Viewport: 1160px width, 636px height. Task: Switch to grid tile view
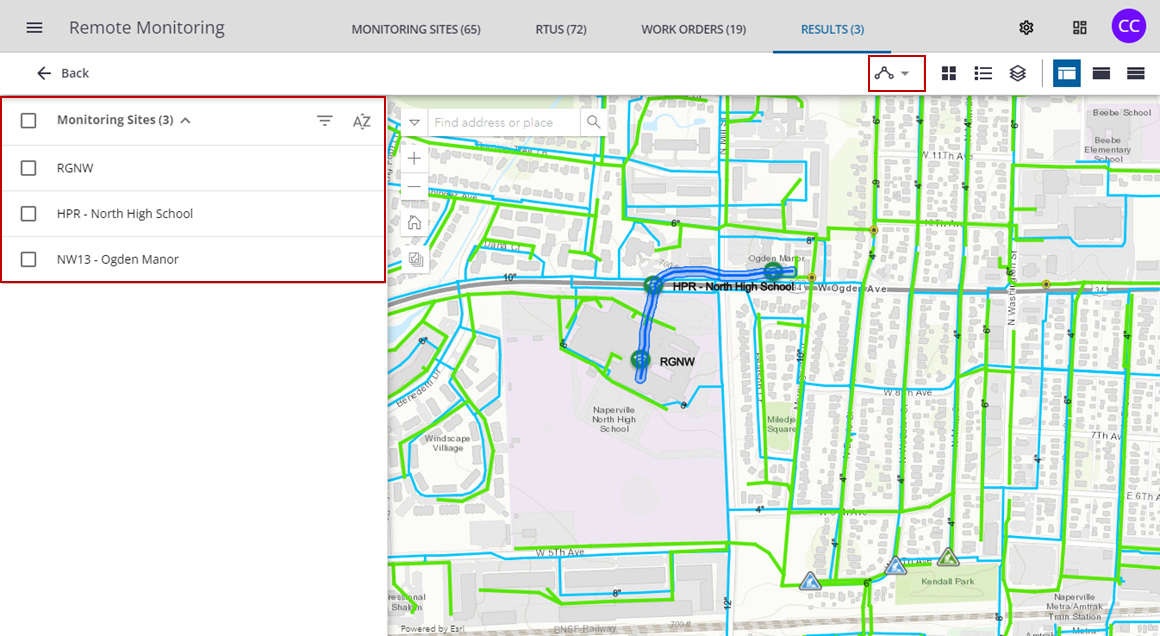coord(949,73)
